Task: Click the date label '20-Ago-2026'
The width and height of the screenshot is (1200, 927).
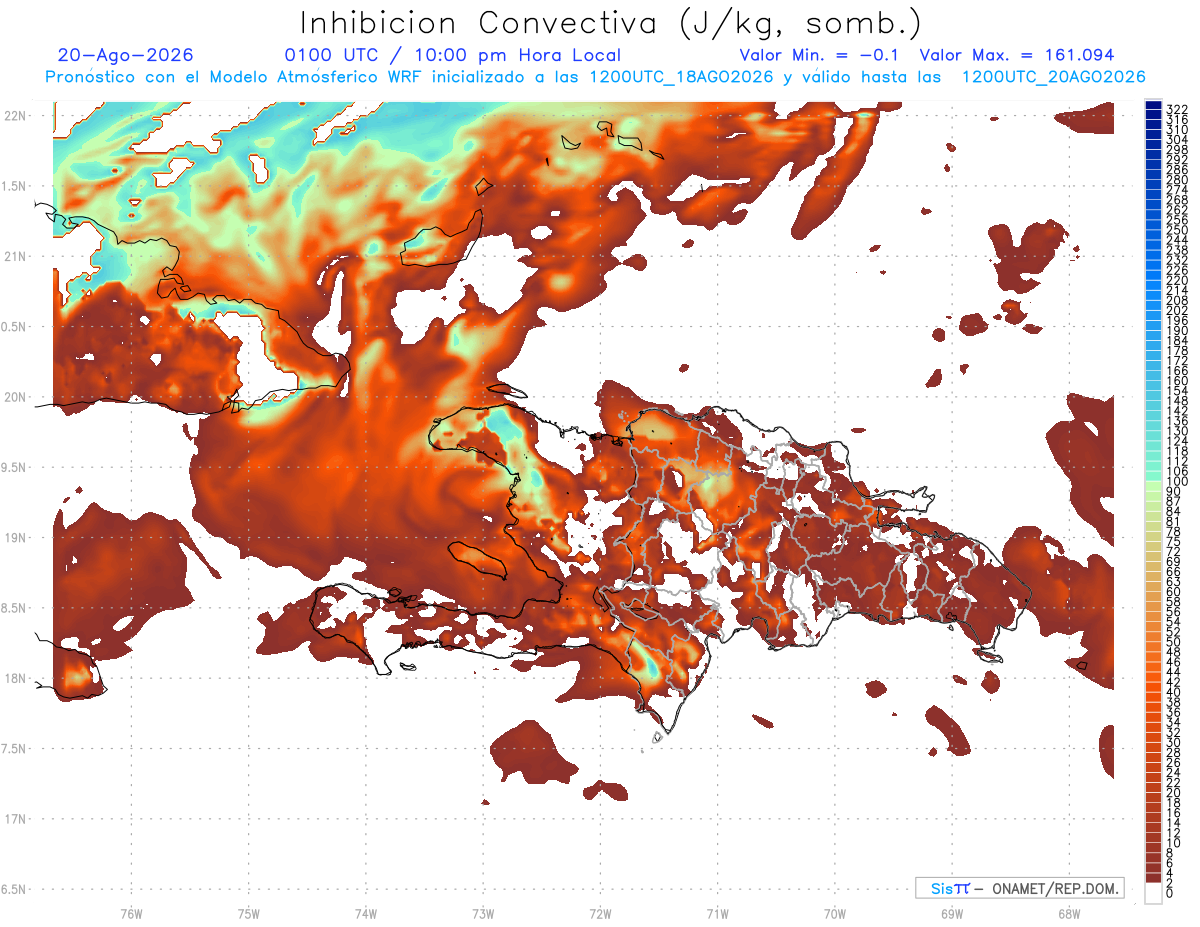Action: (x=126, y=55)
